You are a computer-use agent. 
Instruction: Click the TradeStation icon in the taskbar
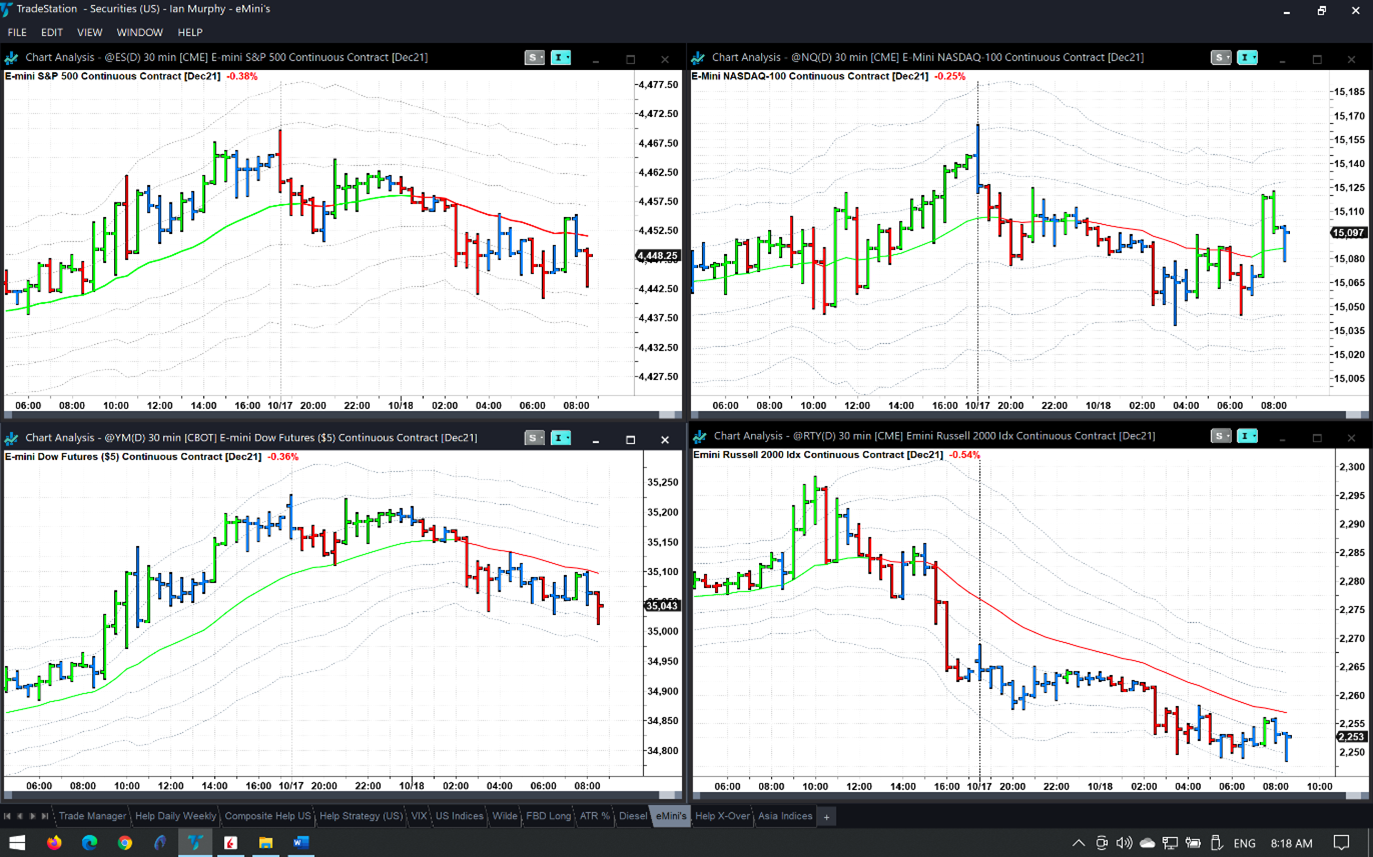pyautogui.click(x=195, y=843)
